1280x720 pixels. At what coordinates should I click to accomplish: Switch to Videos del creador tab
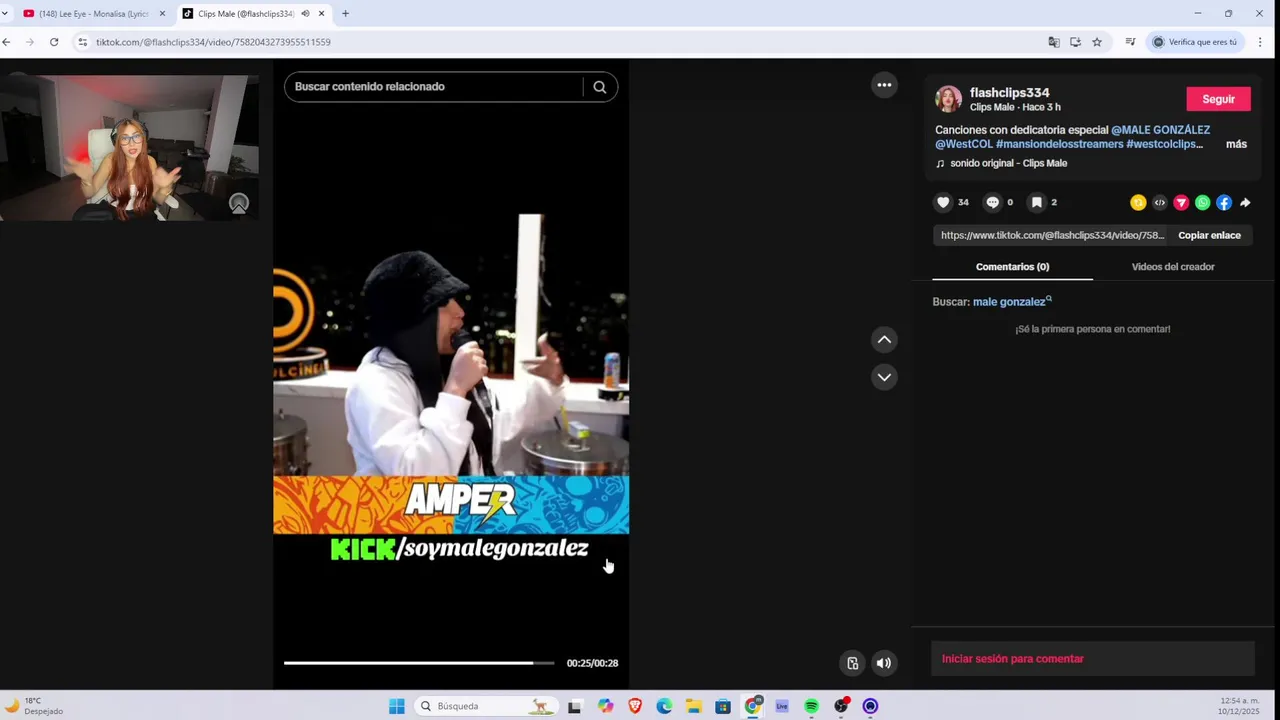click(1173, 267)
